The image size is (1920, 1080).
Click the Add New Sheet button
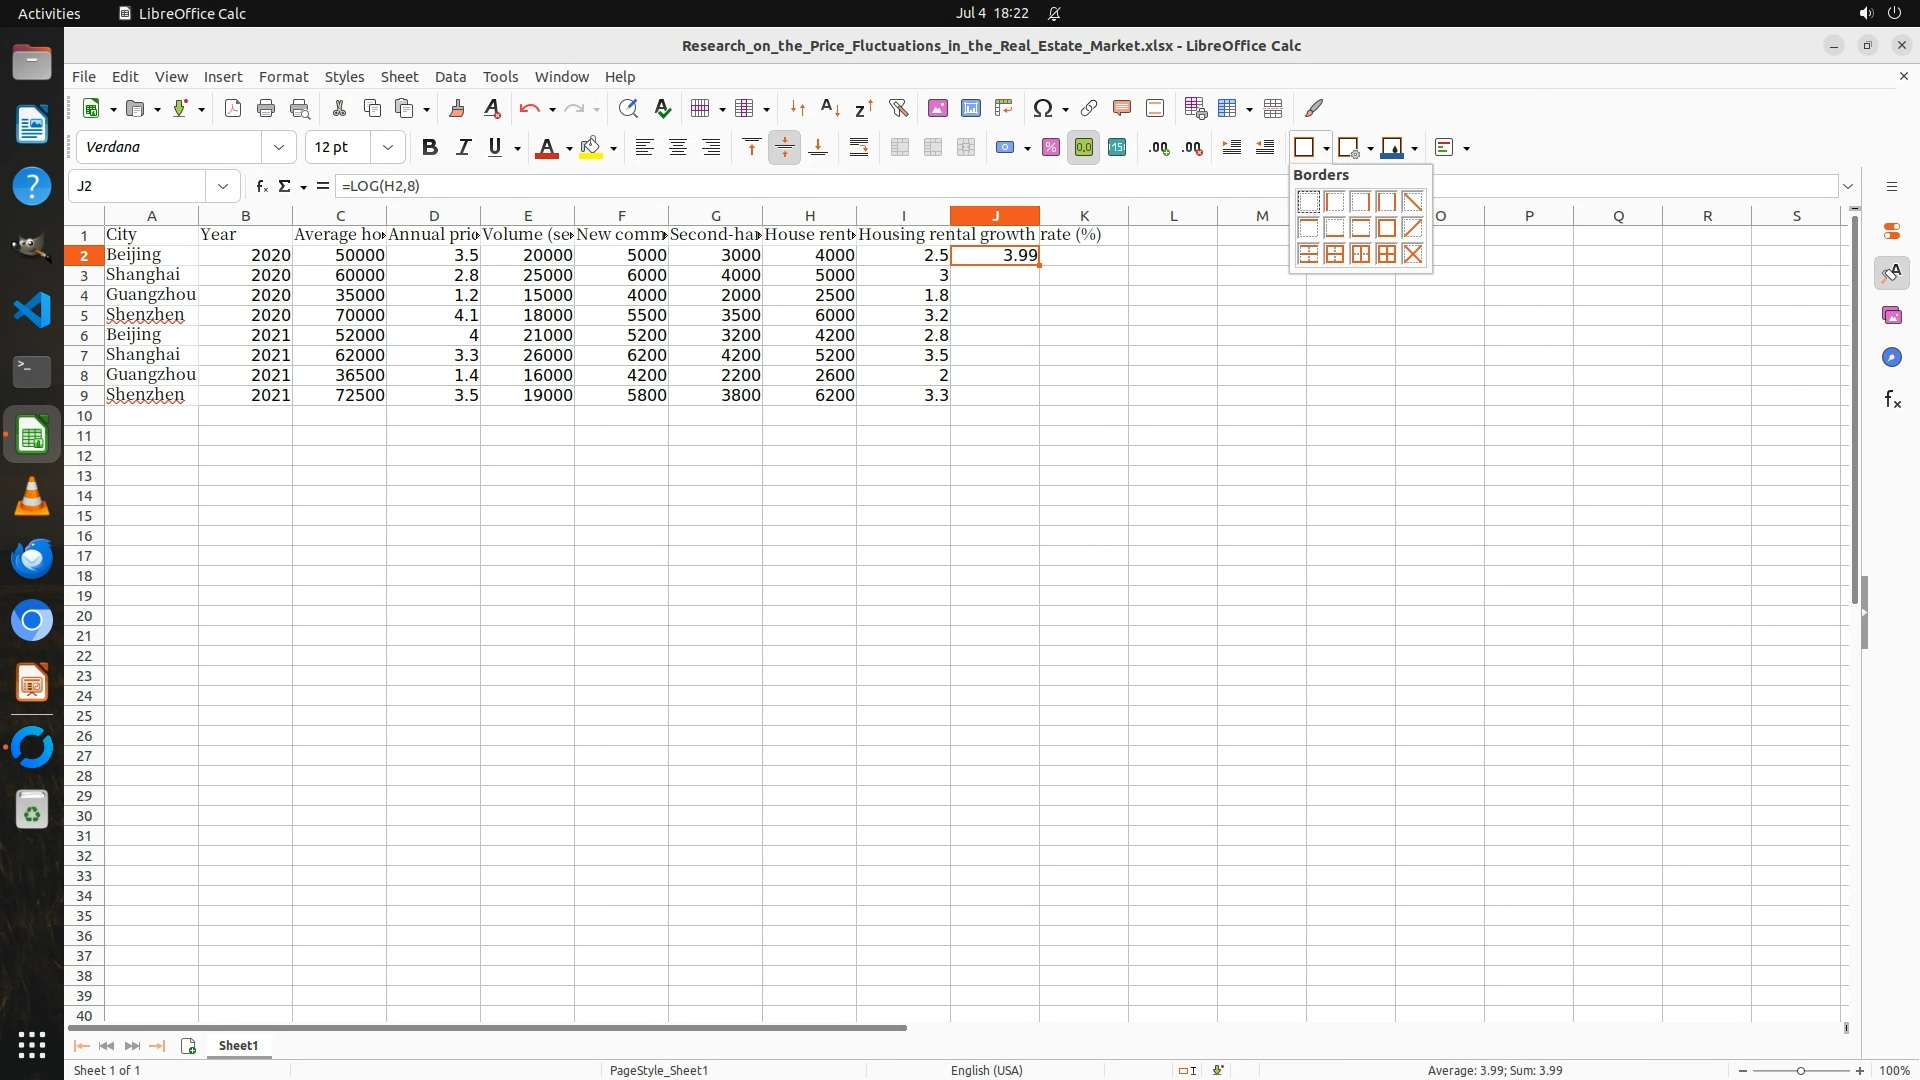click(188, 1045)
